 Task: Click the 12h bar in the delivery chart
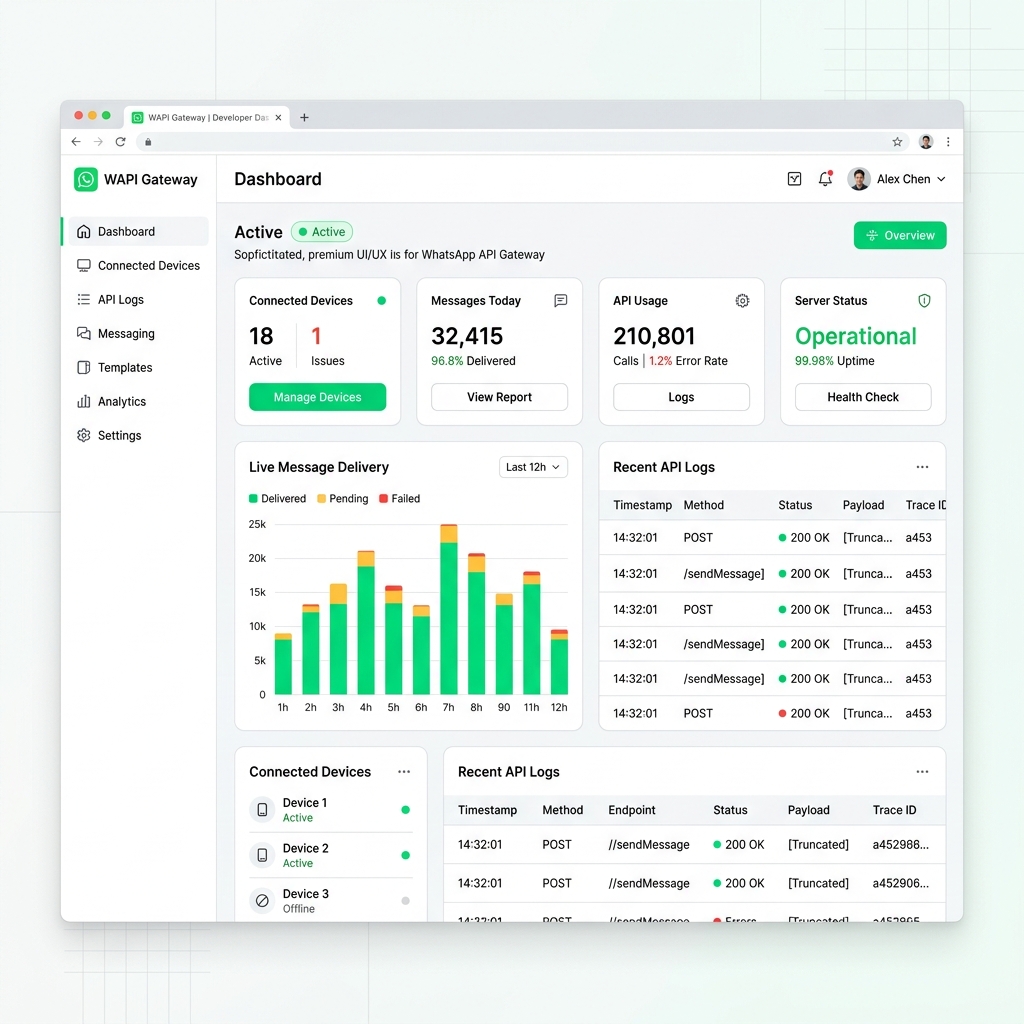[x=559, y=662]
